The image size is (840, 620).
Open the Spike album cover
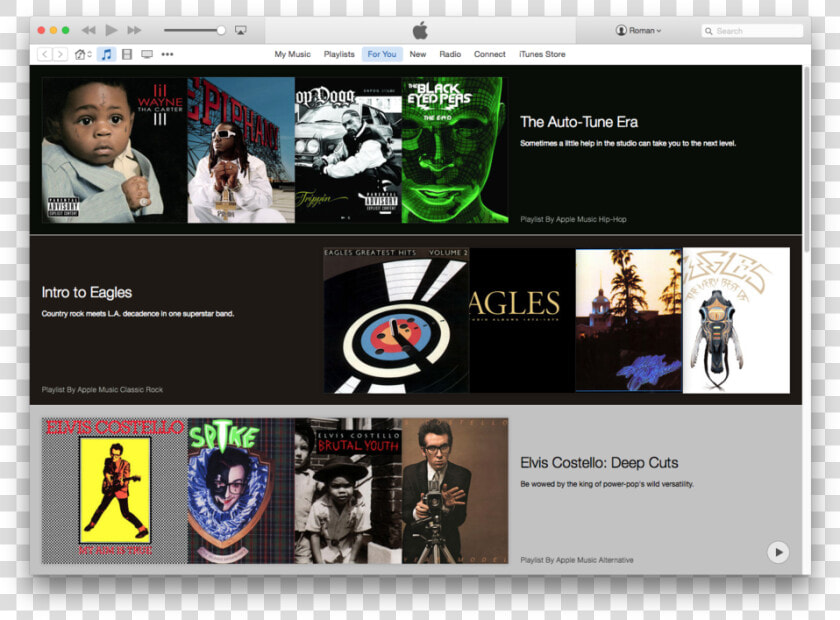tap(241, 491)
